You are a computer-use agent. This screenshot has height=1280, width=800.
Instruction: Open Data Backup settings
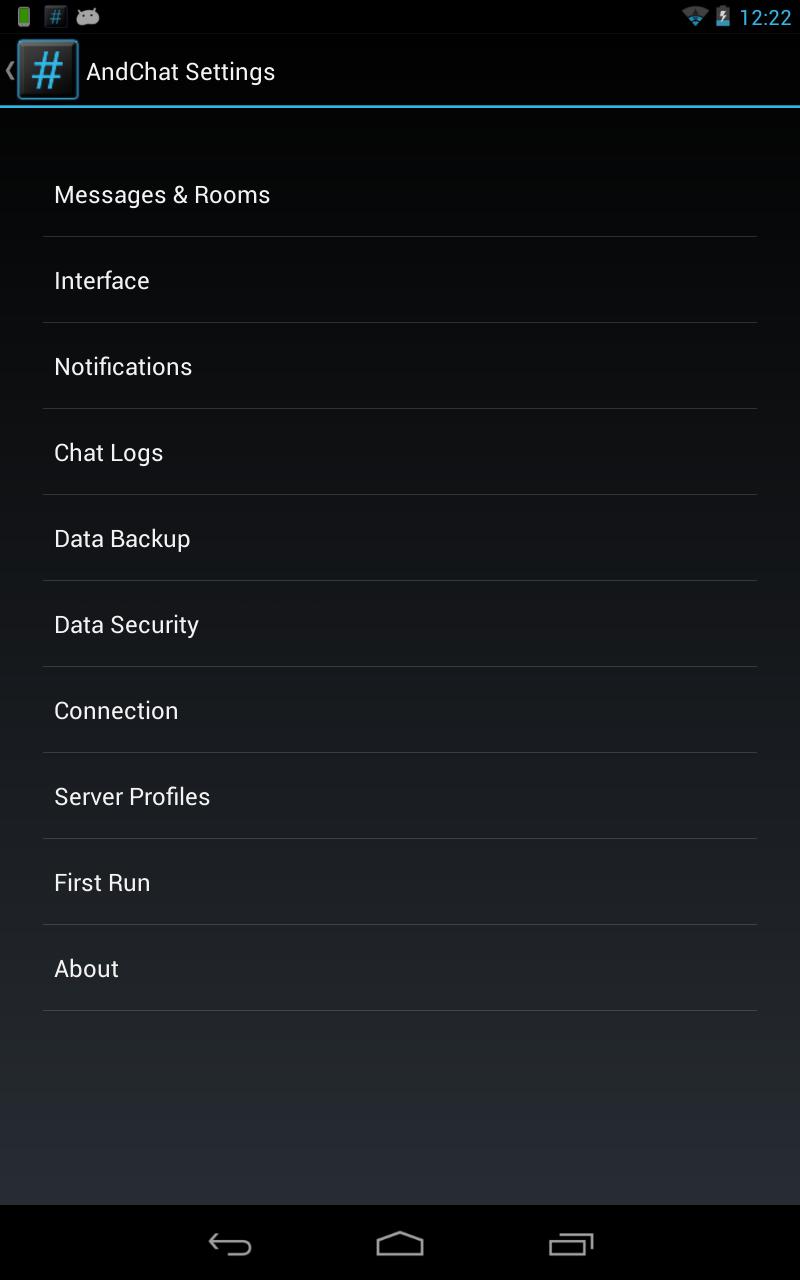coord(400,539)
